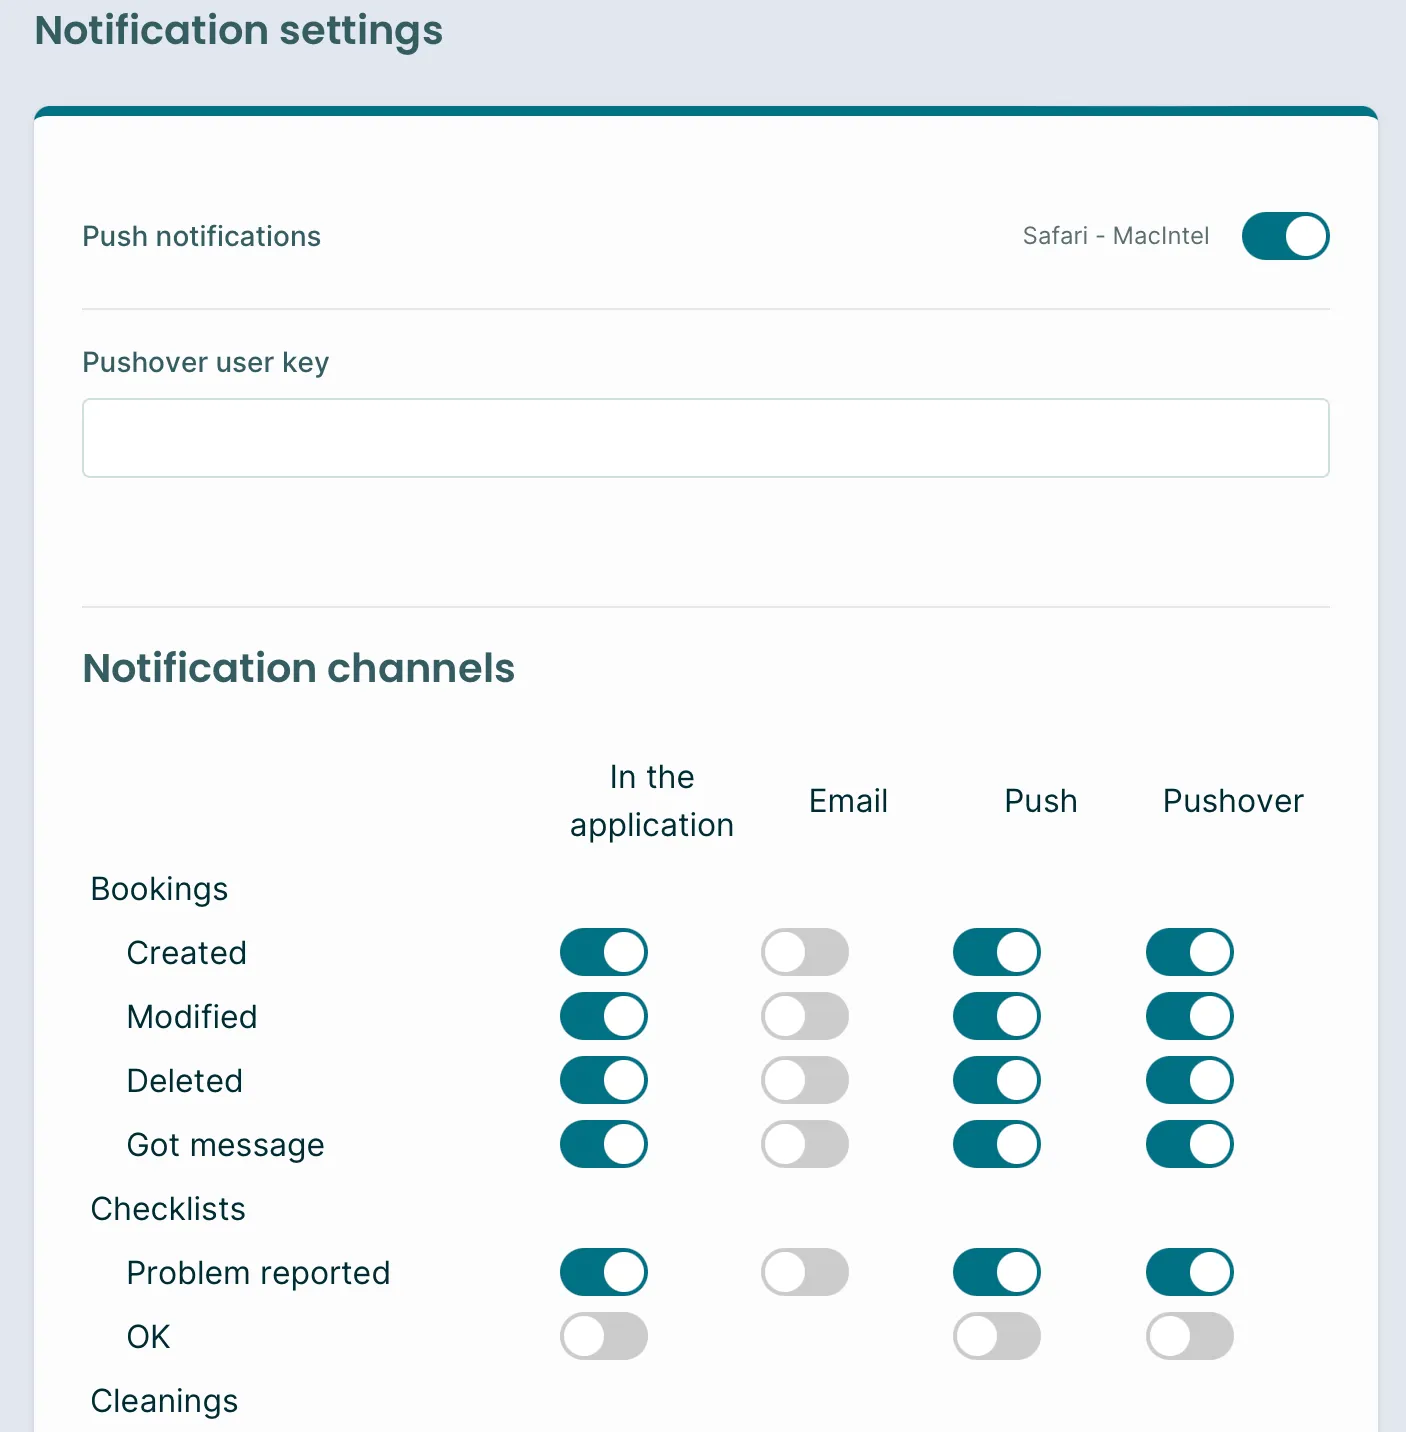The width and height of the screenshot is (1406, 1432).
Task: Click the "Push notifications" setting label
Action: [x=201, y=236]
